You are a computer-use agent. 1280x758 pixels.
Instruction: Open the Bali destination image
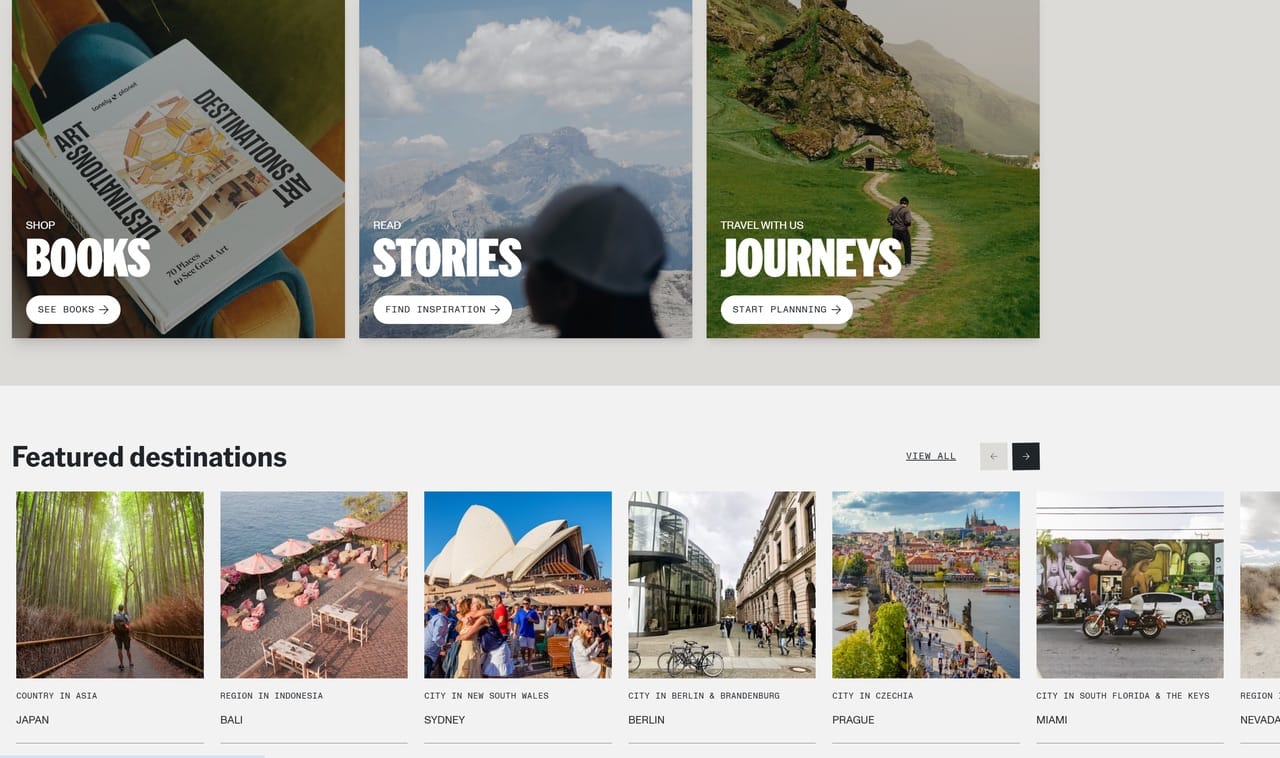click(x=314, y=584)
